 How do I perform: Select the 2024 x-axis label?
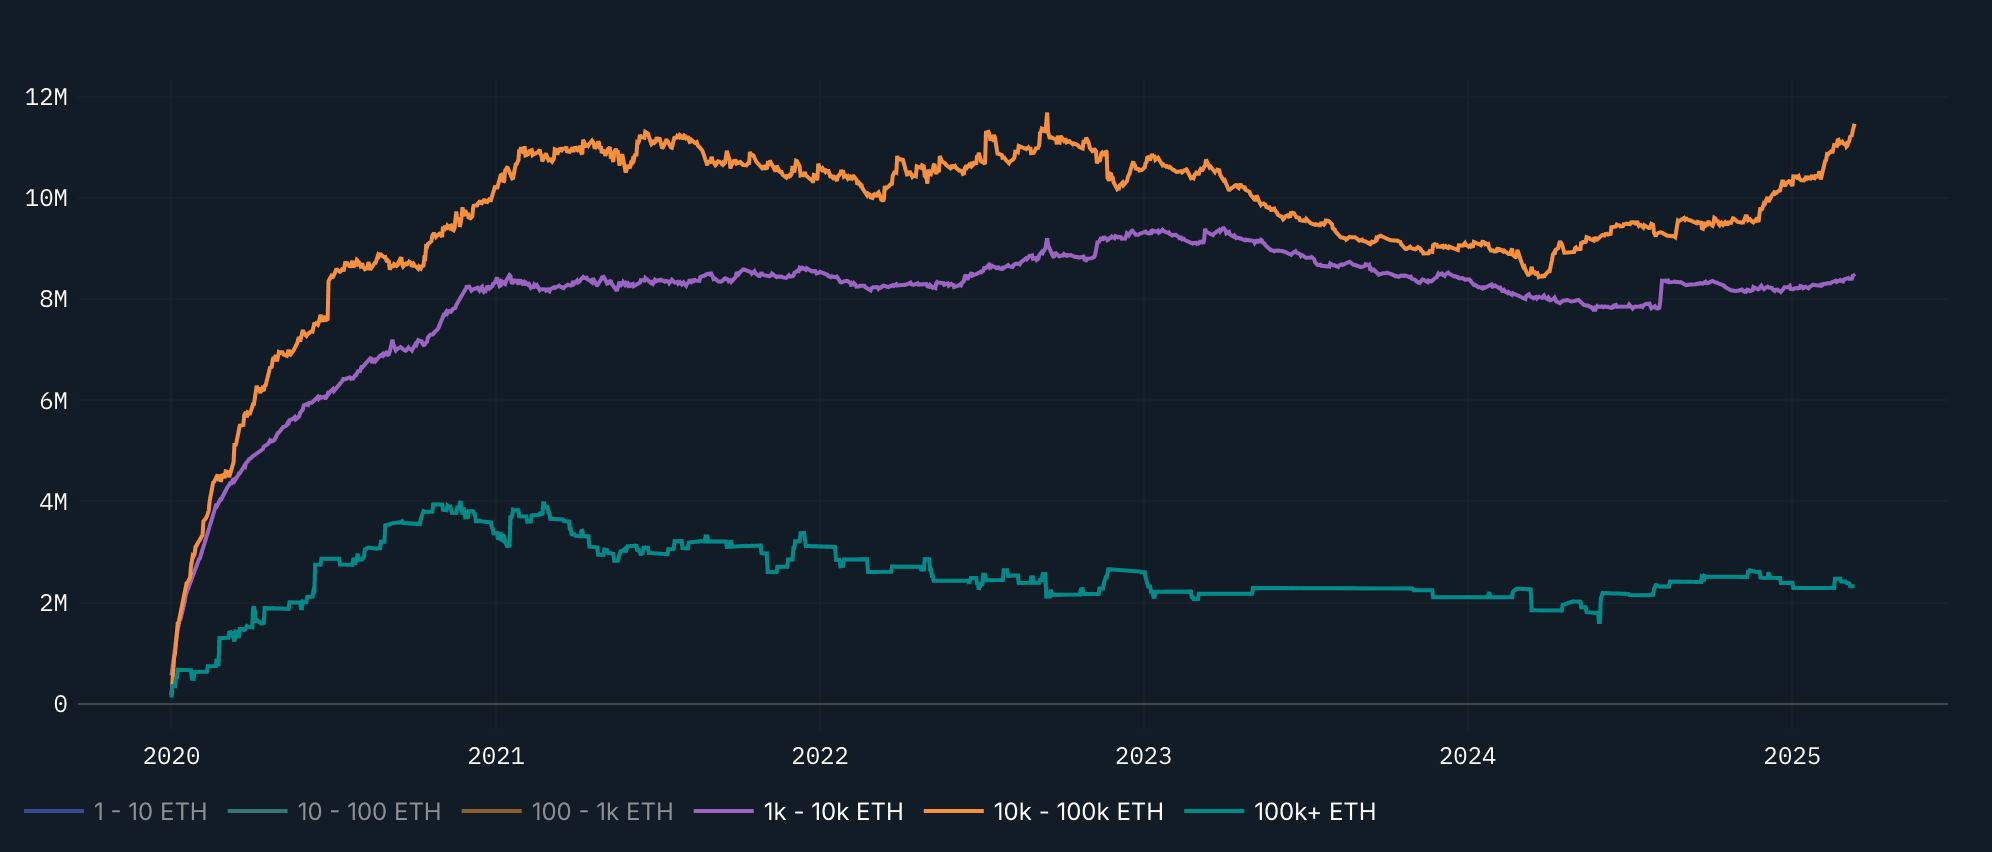point(1467,756)
